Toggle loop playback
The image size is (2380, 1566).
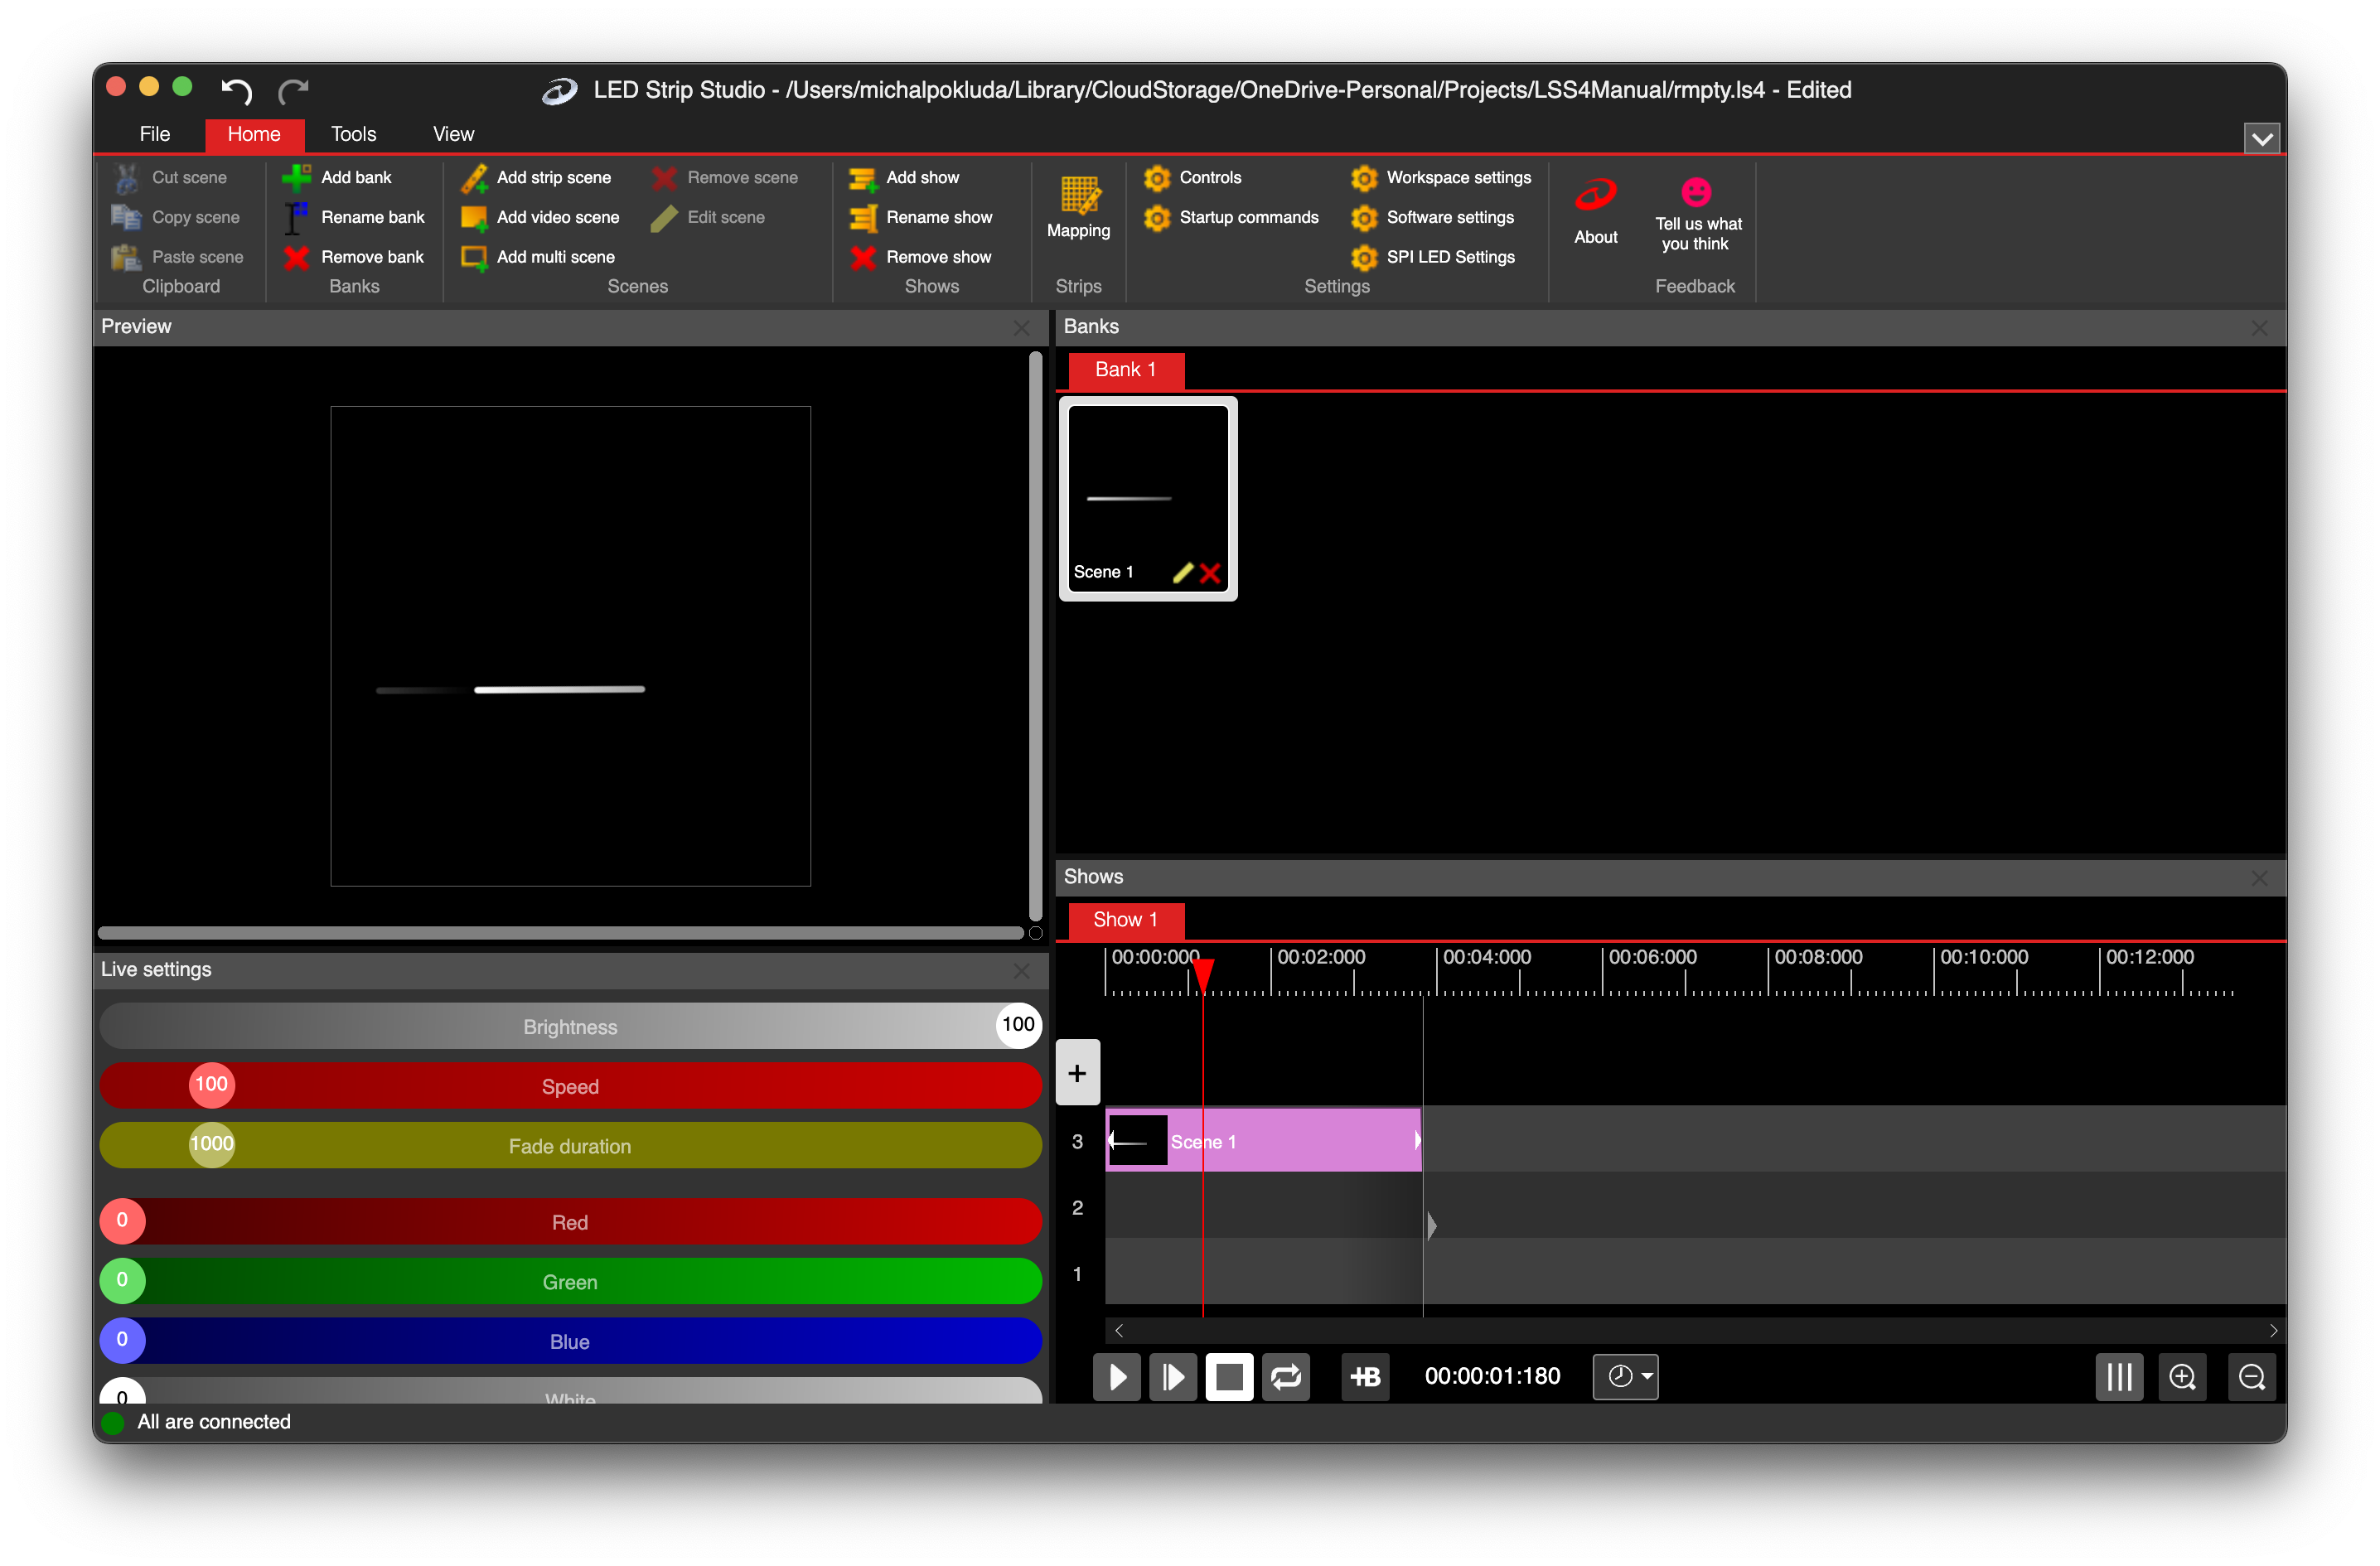click(1286, 1376)
